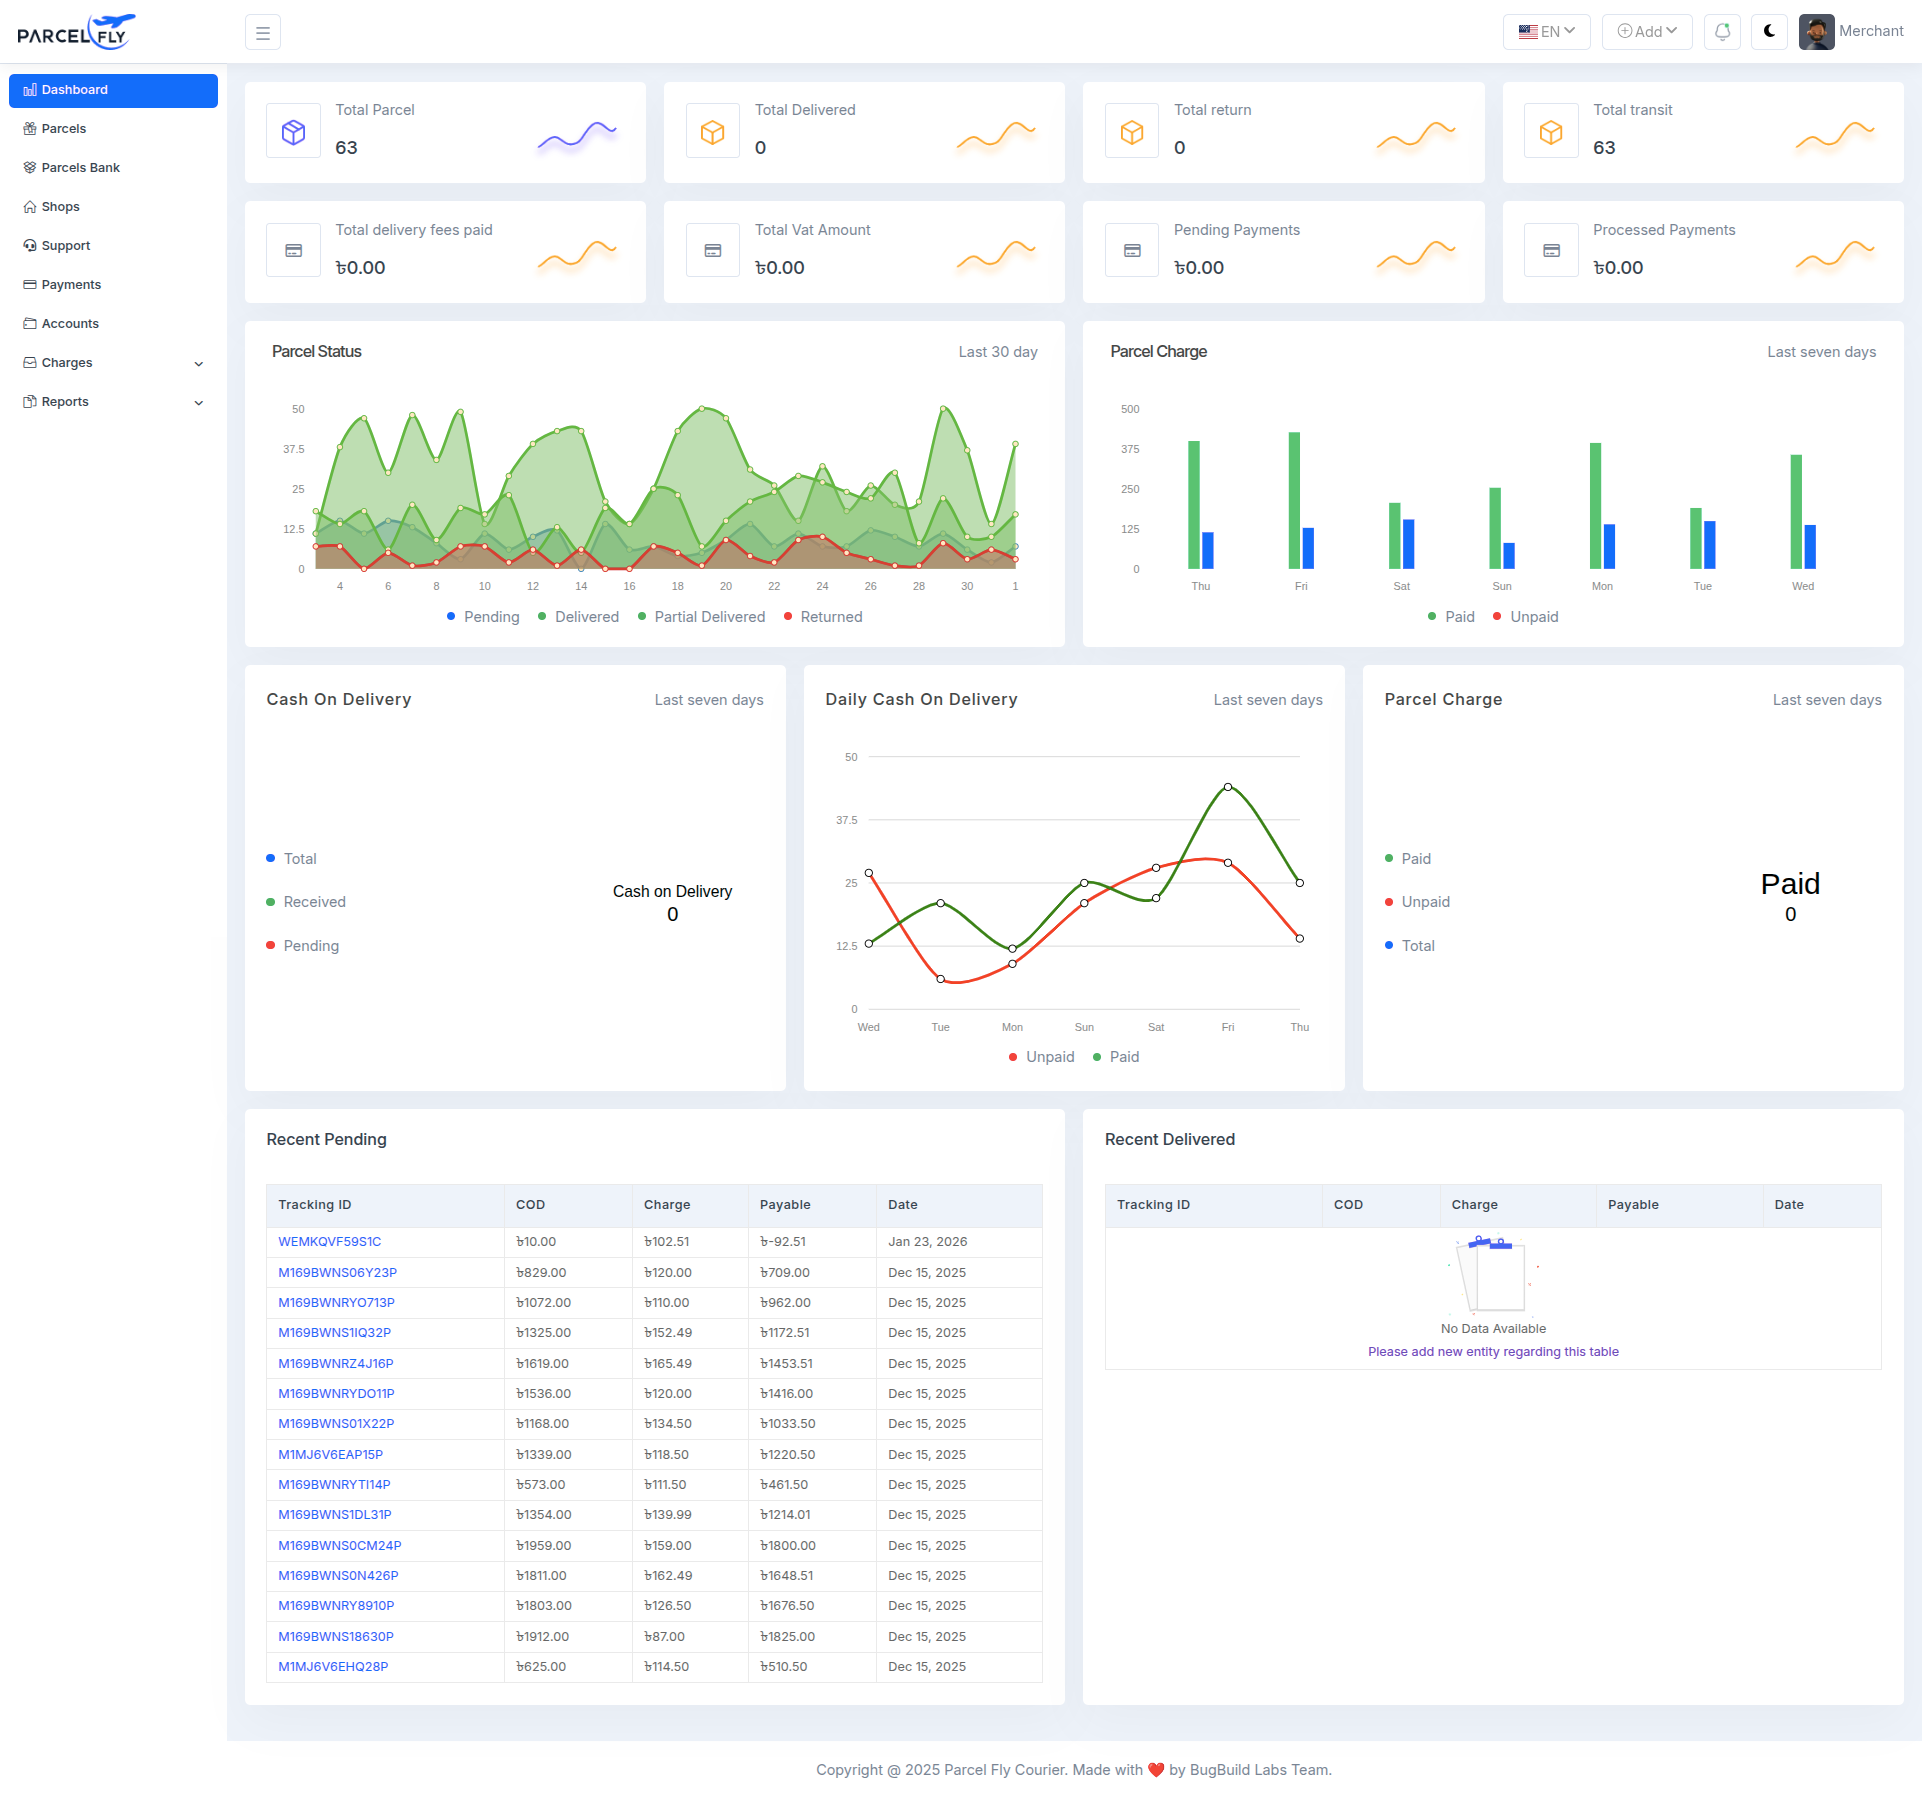Open the Add dropdown menu
This screenshot has height=1799, width=1922.
[x=1646, y=31]
